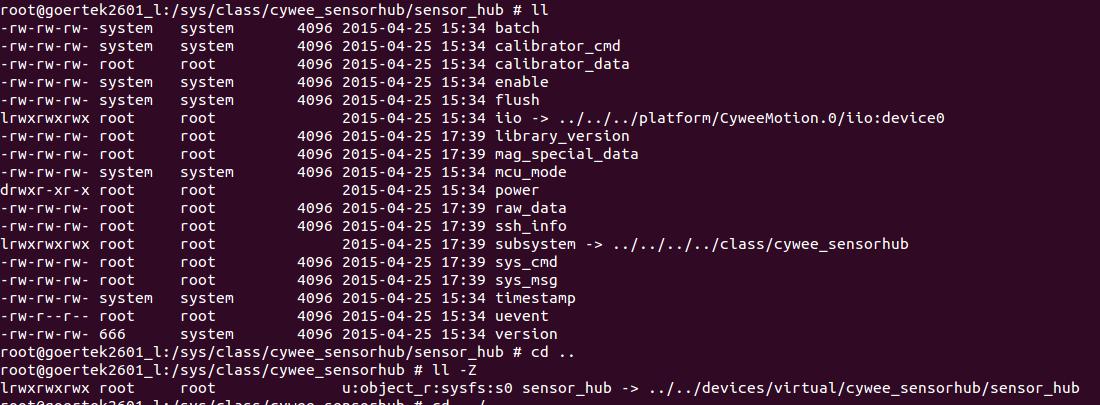Select raw_data in the listing
1100x405 pixels.
tap(530, 208)
